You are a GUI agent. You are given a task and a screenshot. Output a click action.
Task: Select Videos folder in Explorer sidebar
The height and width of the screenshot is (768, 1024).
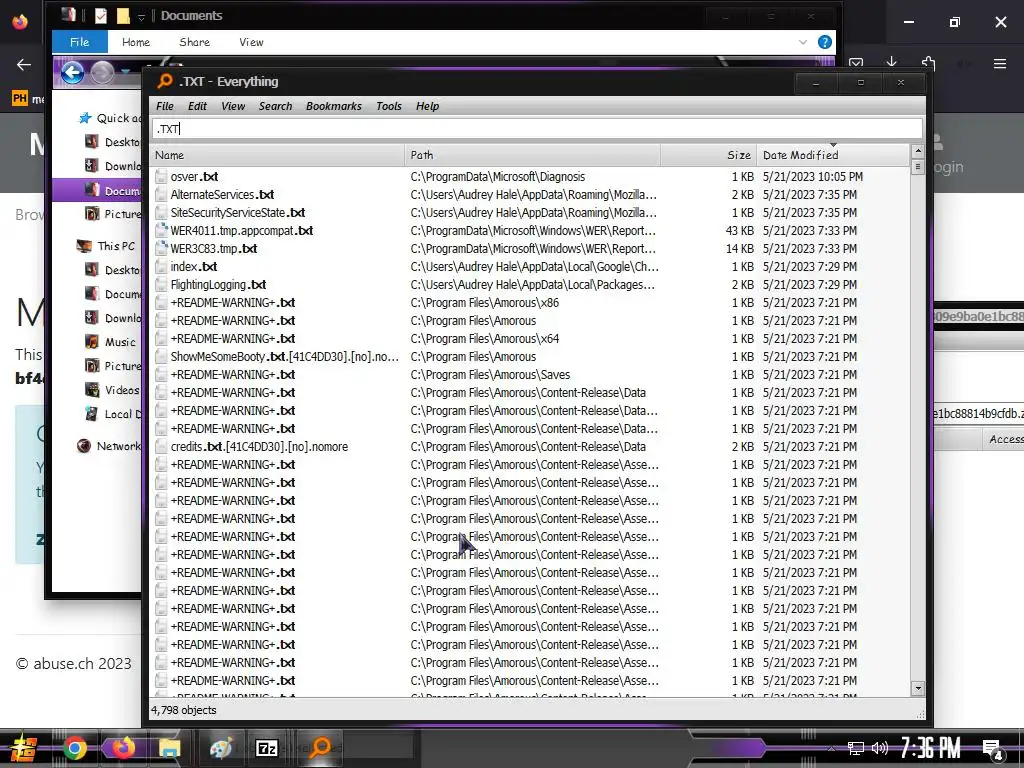click(112, 390)
